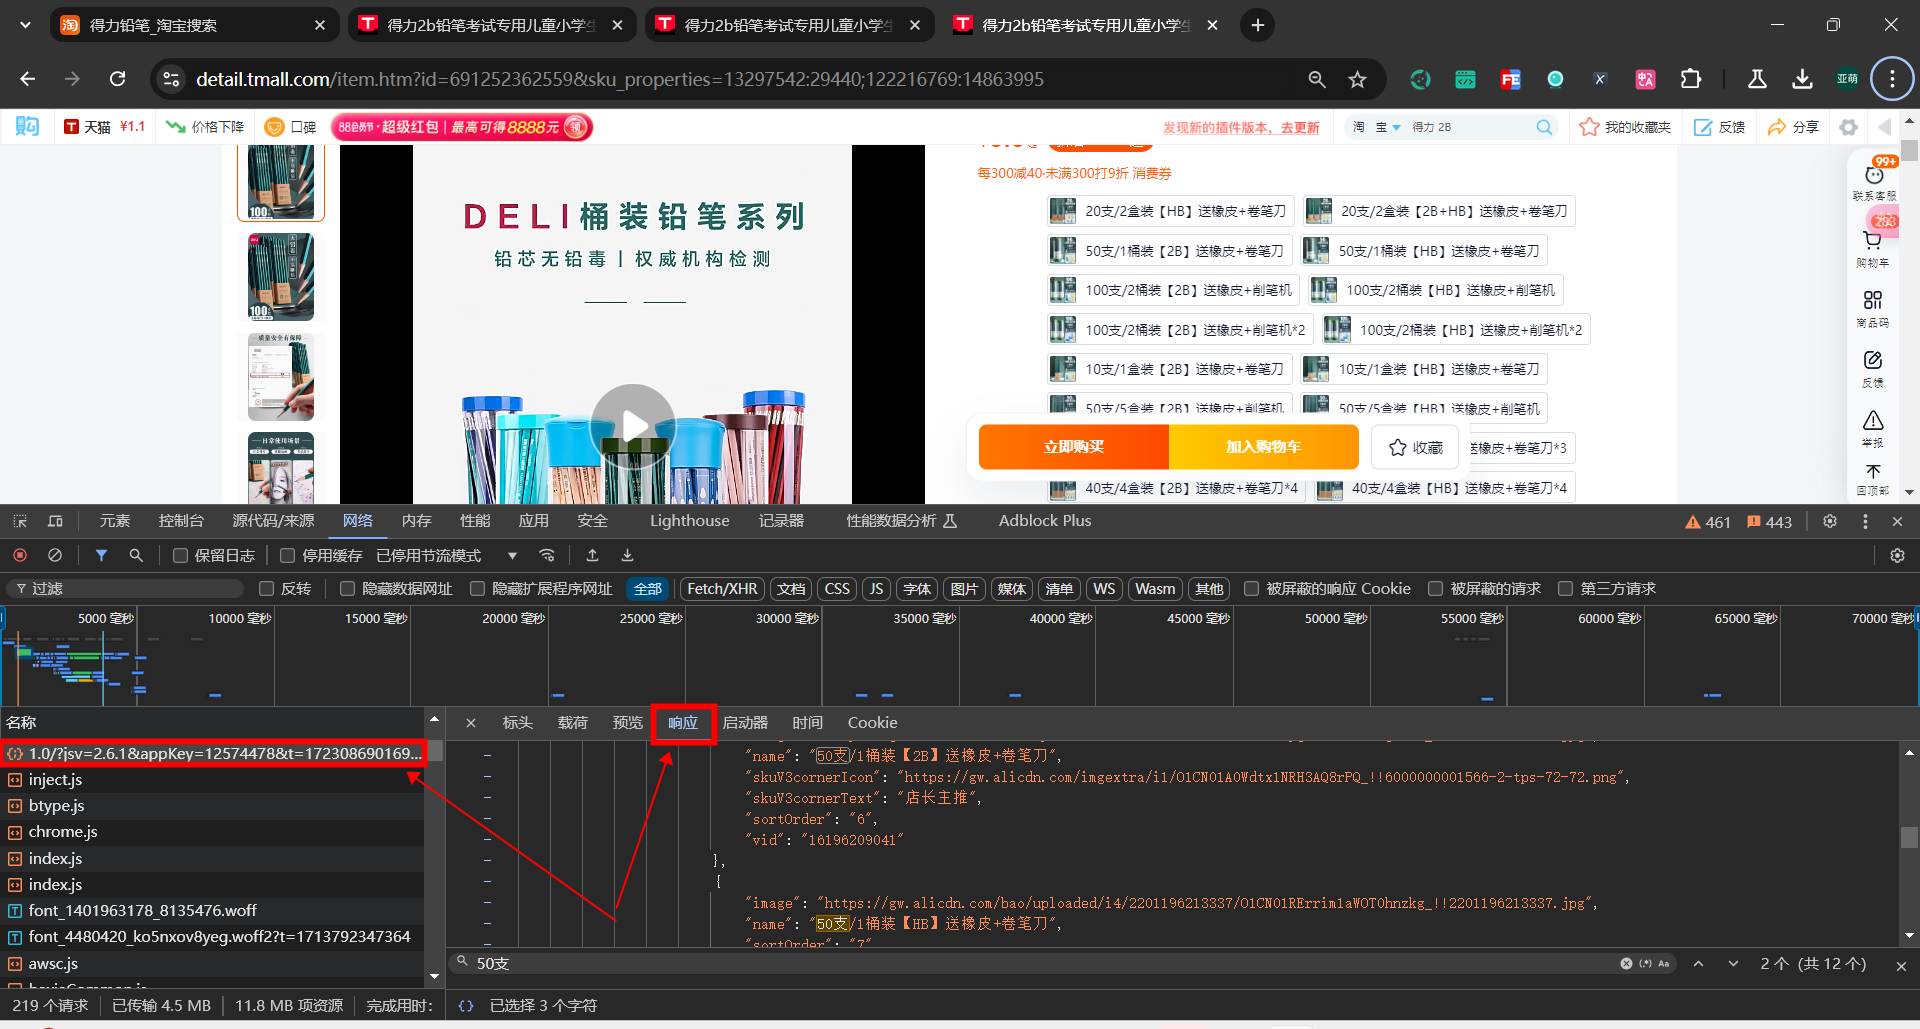Open shopping cart sidebar icon

1873,246
